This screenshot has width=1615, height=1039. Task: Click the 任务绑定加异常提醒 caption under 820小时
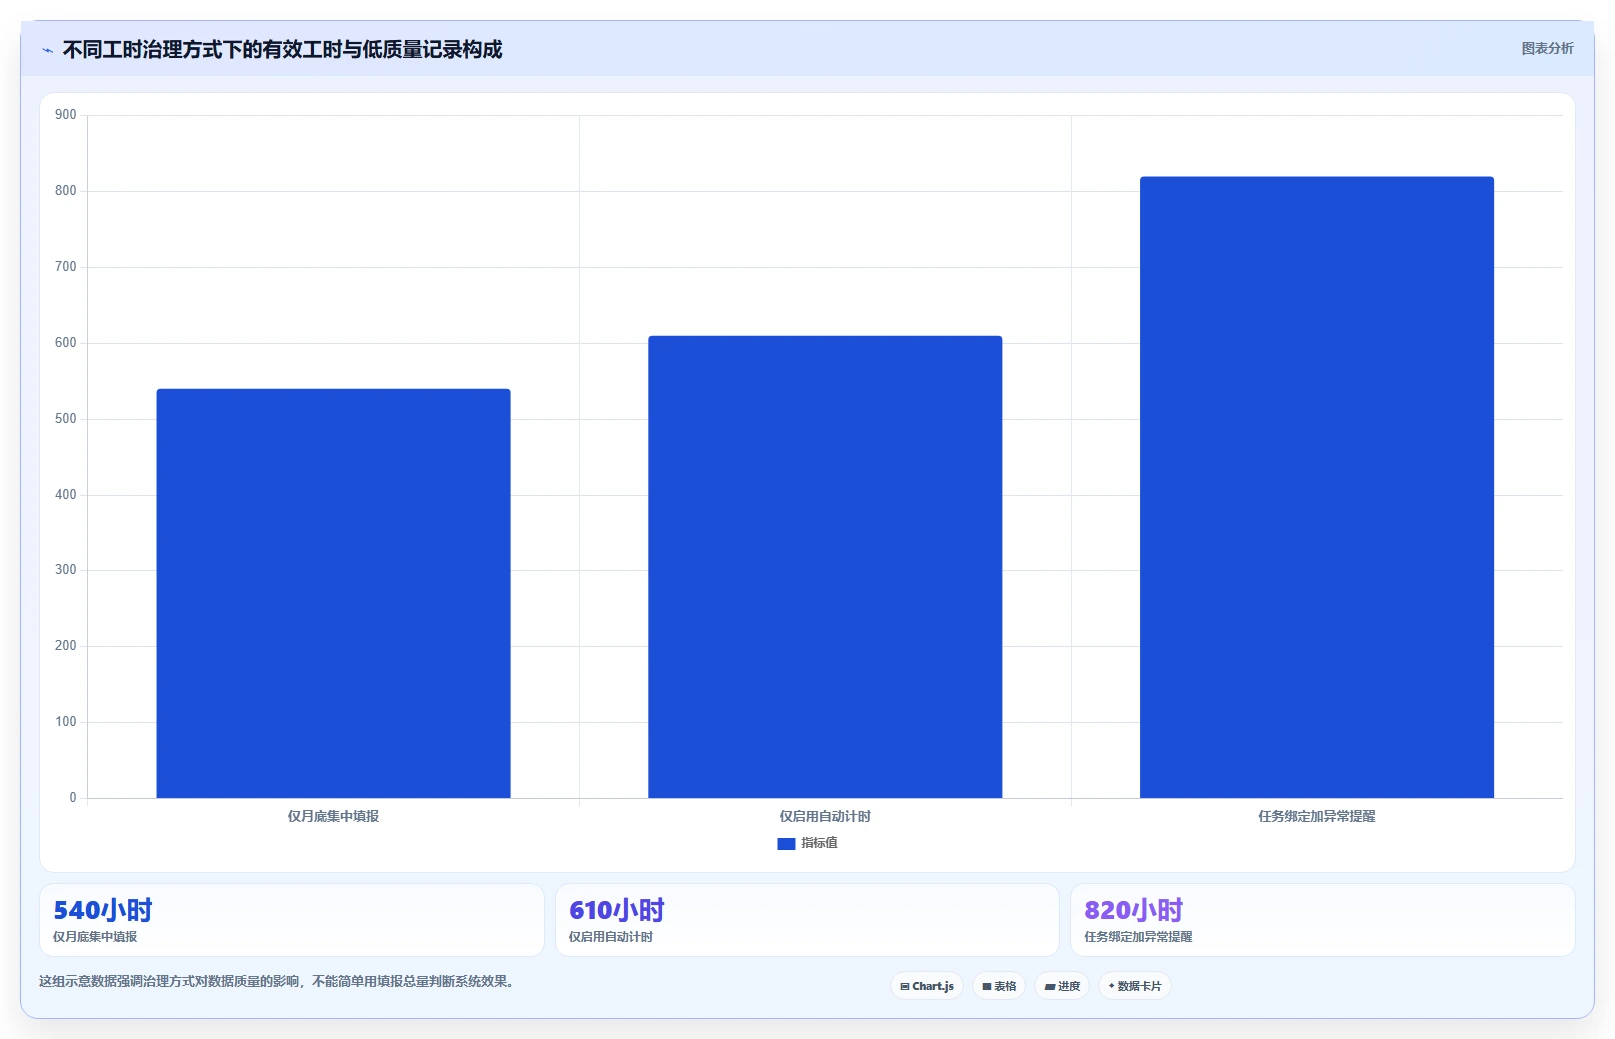pos(1138,937)
